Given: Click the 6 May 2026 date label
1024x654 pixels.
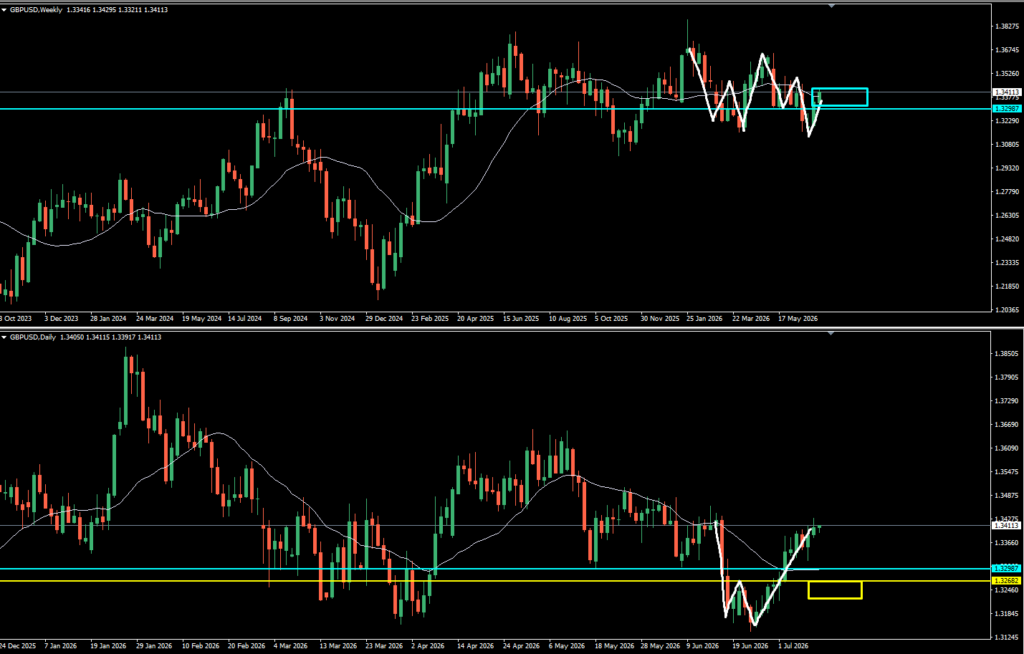Looking at the screenshot, I should [566, 646].
